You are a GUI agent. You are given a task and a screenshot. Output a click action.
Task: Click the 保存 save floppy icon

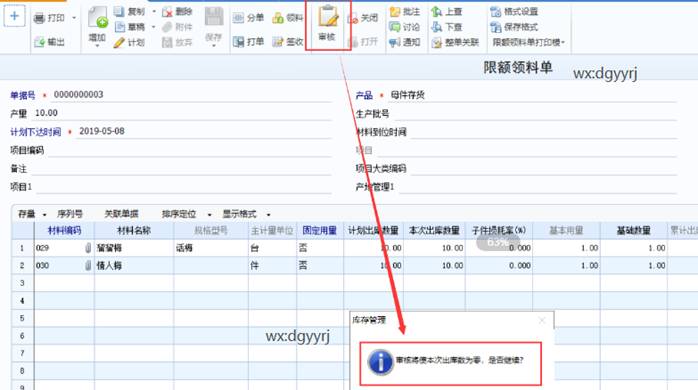(x=214, y=17)
